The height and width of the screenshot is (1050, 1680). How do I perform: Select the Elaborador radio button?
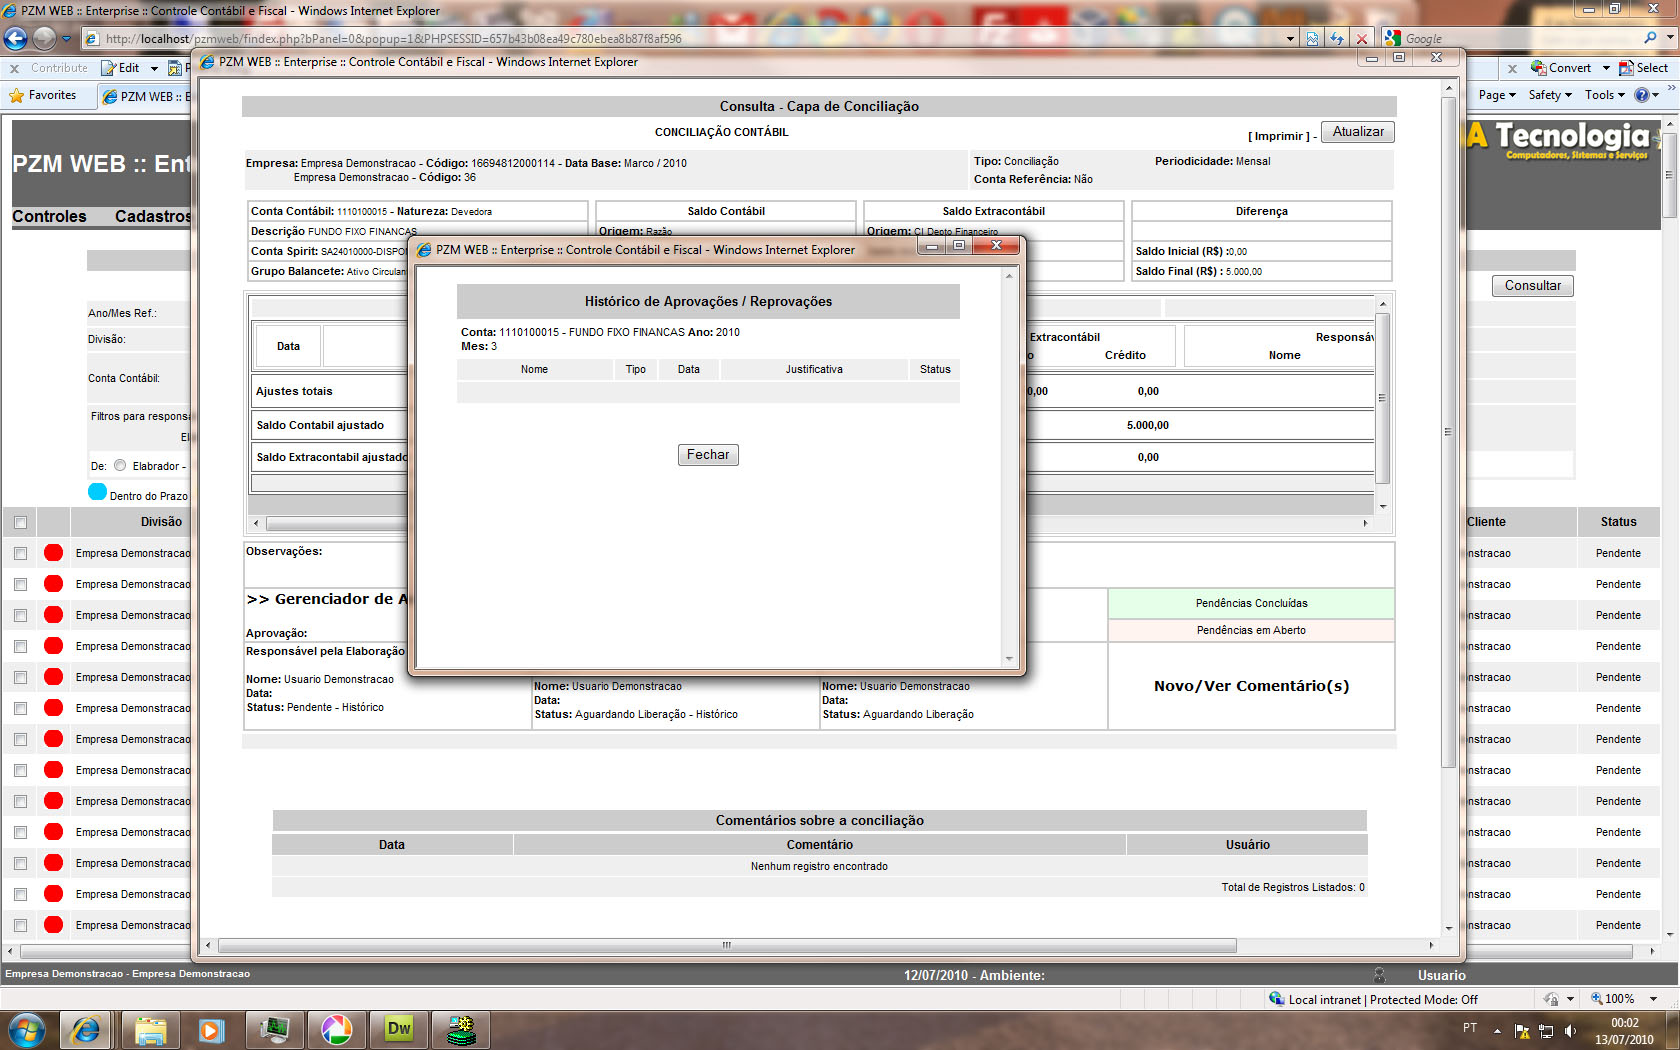pyautogui.click(x=120, y=465)
